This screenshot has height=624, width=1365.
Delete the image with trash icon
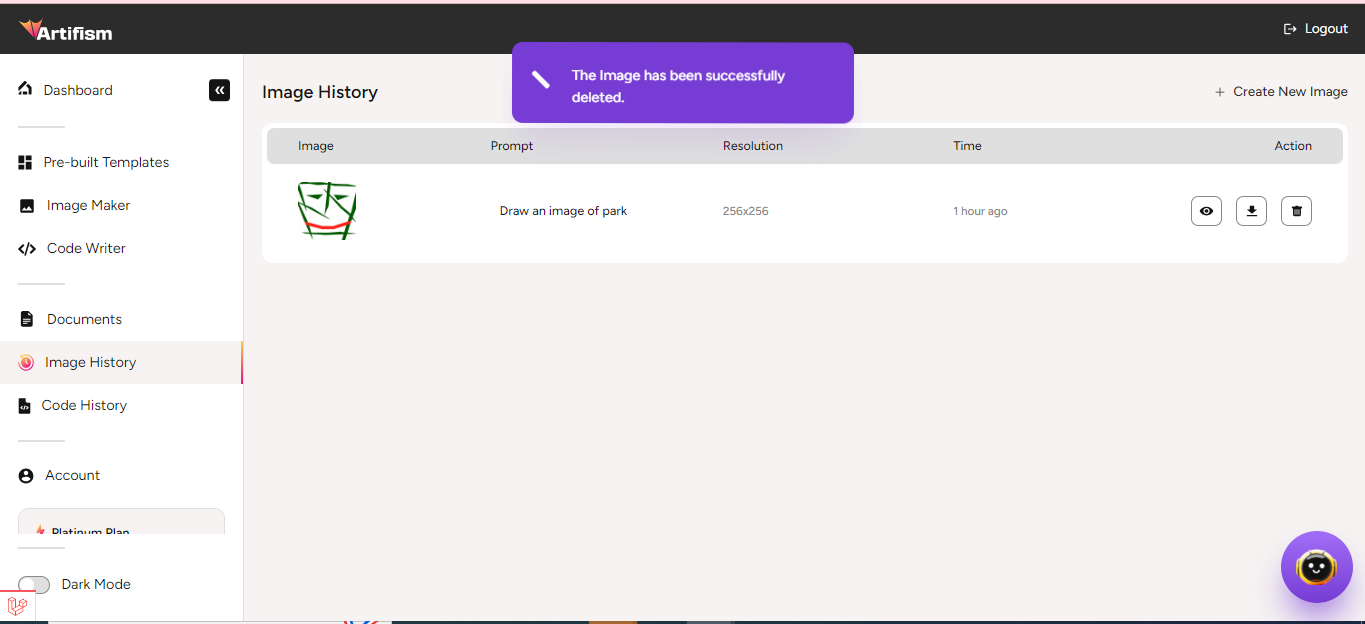coord(1296,211)
